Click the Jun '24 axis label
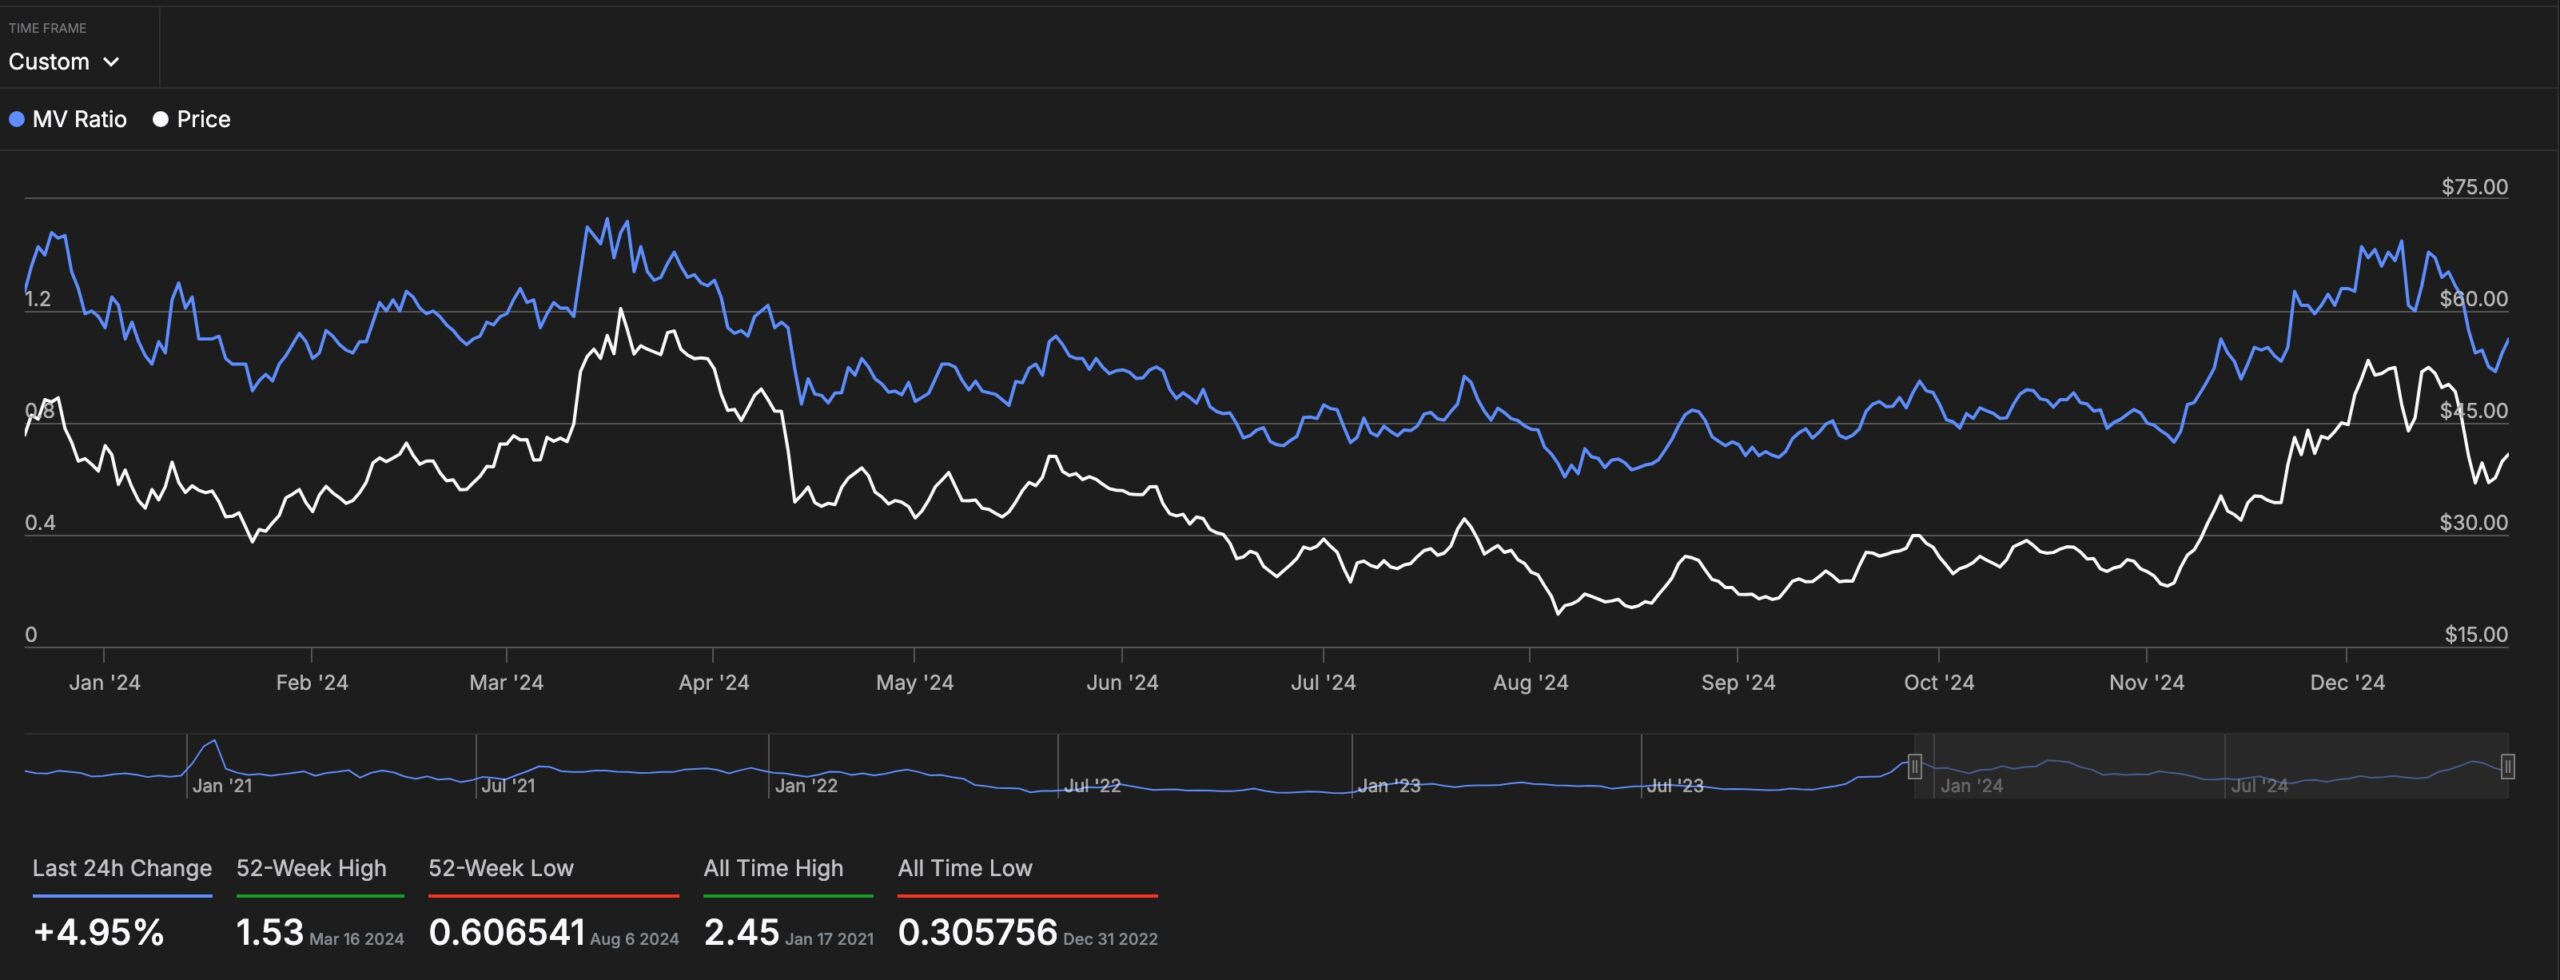This screenshot has height=980, width=2560. coord(1122,682)
